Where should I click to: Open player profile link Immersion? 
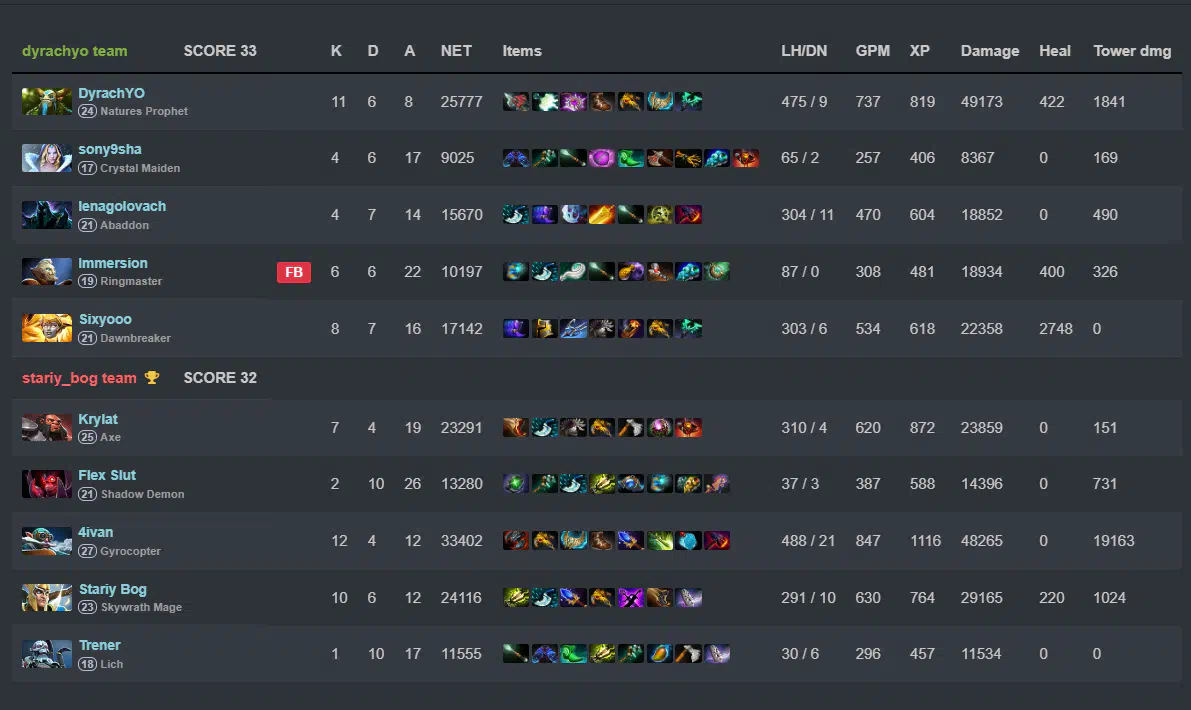click(x=113, y=263)
